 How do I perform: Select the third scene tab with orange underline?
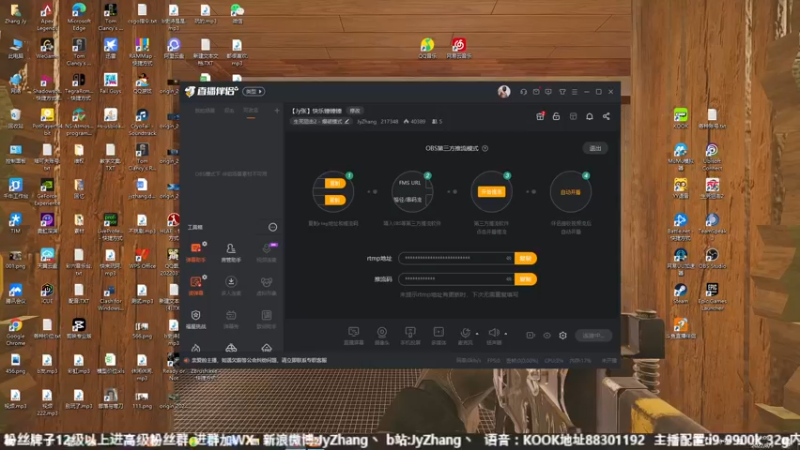[251, 111]
